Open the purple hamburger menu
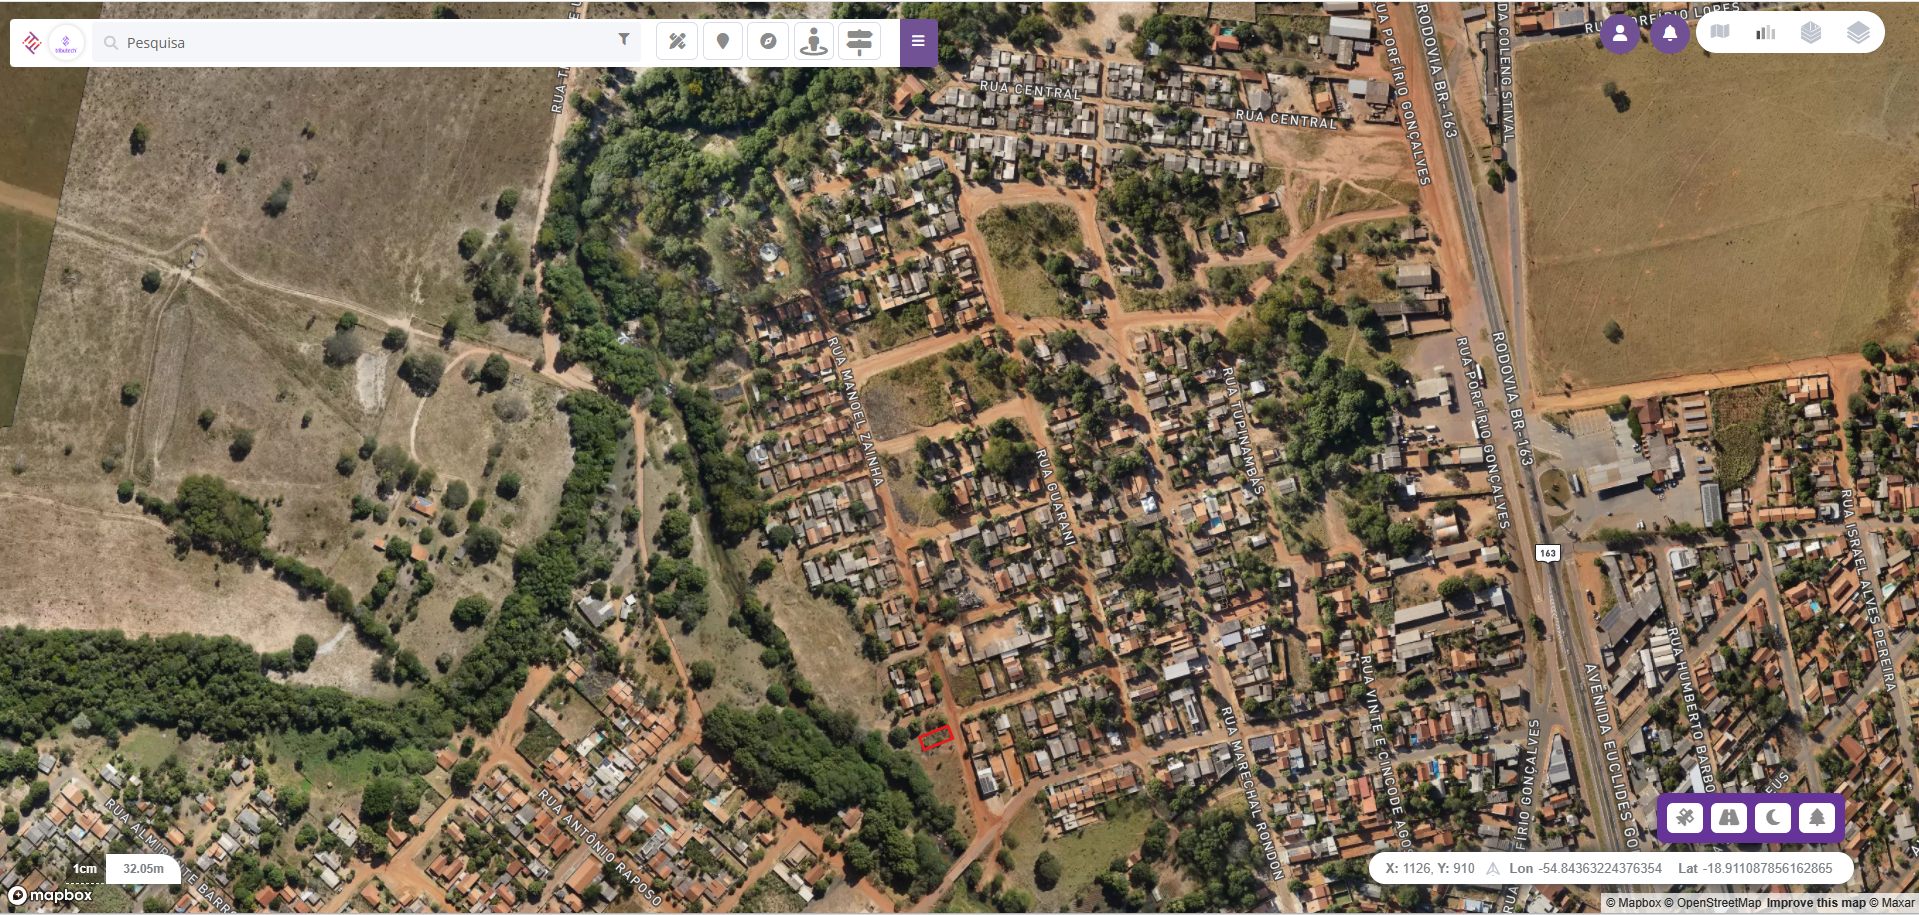Image resolution: width=1919 pixels, height=915 pixels. tap(918, 42)
